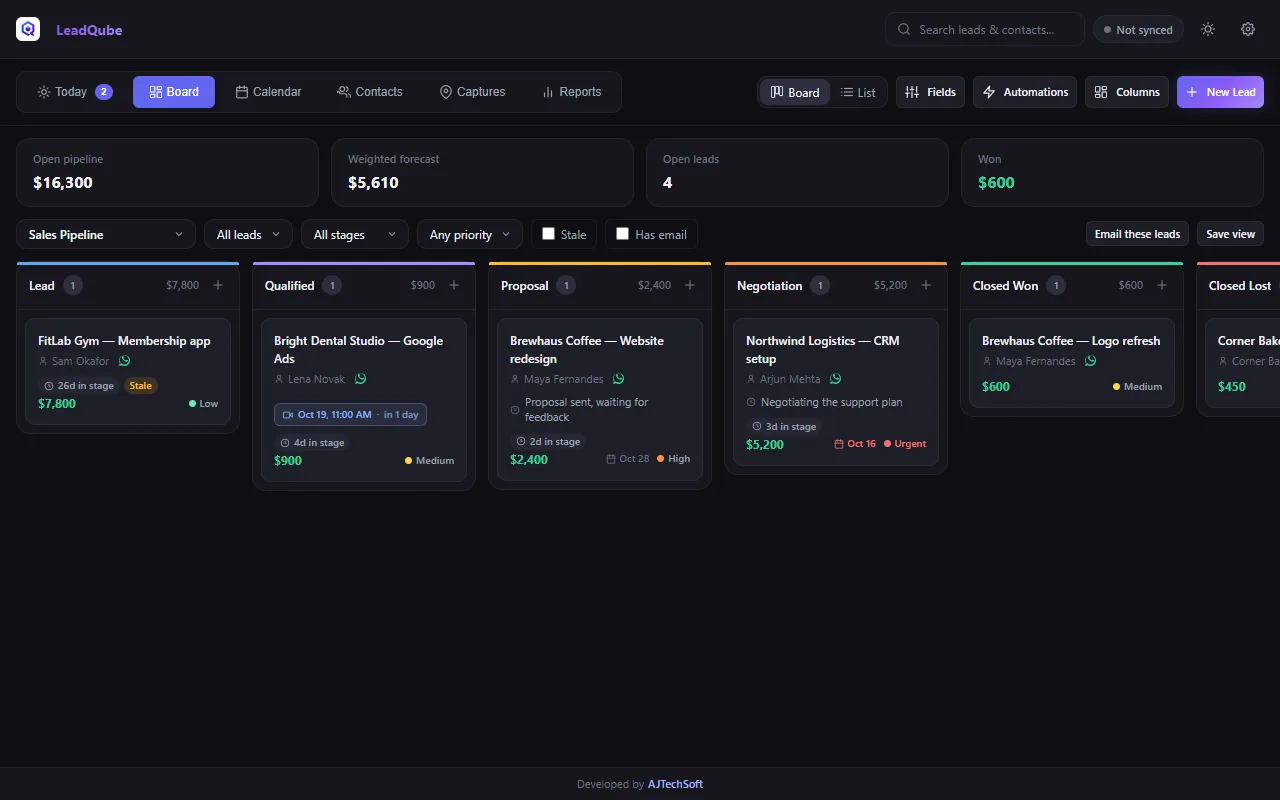Click the video meeting chip Oct 19, 11:00 AM
Image resolution: width=1280 pixels, height=800 pixels.
tap(350, 414)
